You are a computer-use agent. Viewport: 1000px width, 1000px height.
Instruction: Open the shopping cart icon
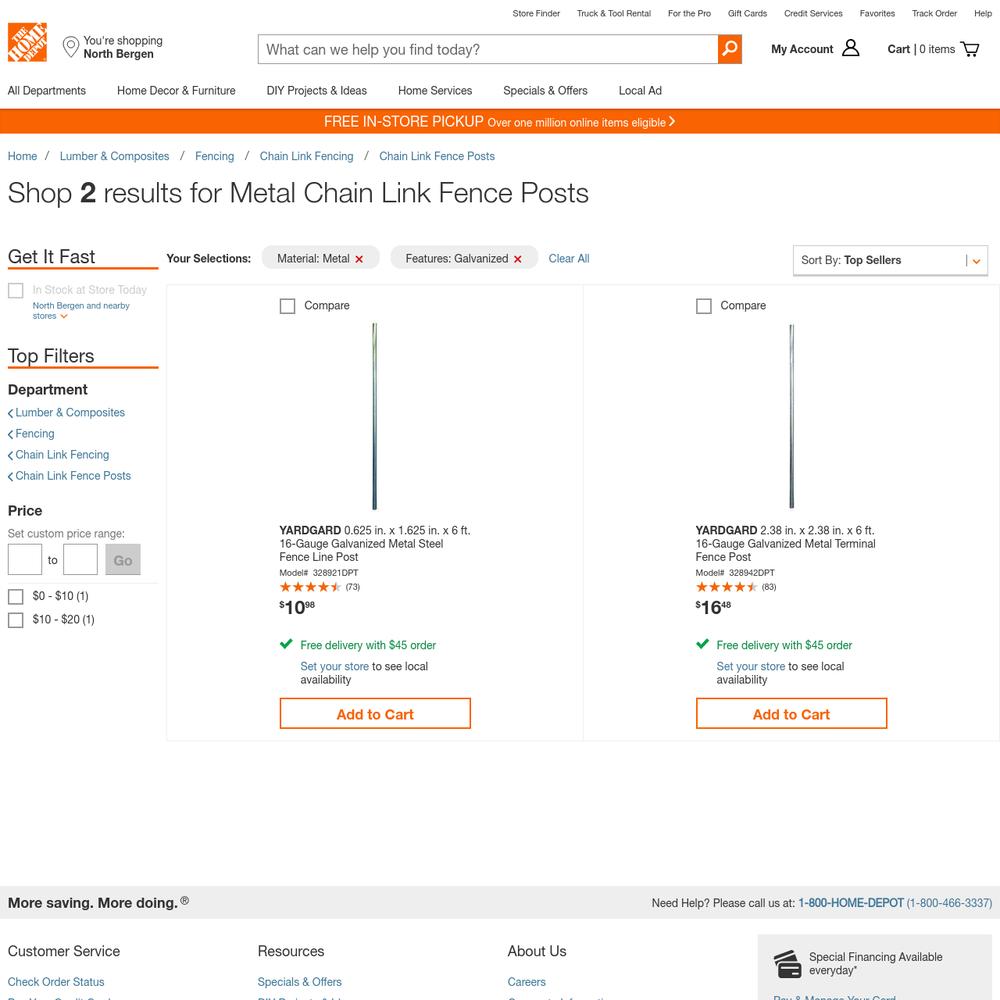(x=969, y=49)
